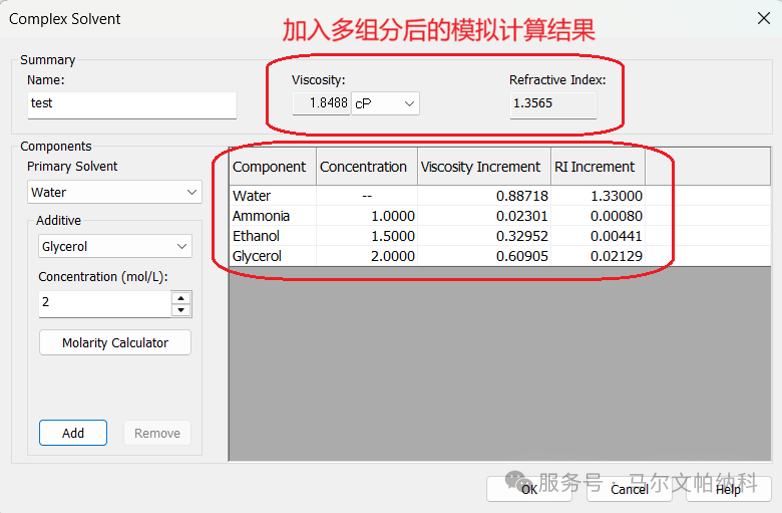Increase concentration with the up stepper arrow
Viewport: 782px width, 513px height.
coord(181,298)
